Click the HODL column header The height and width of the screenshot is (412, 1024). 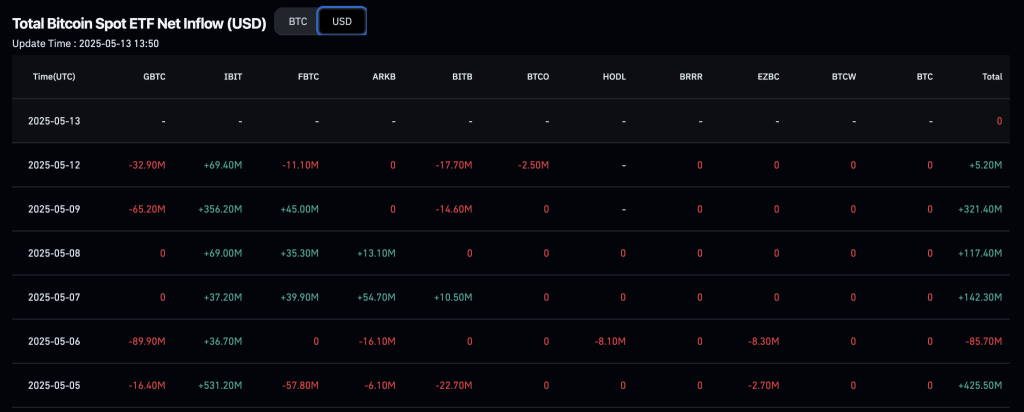(x=615, y=76)
